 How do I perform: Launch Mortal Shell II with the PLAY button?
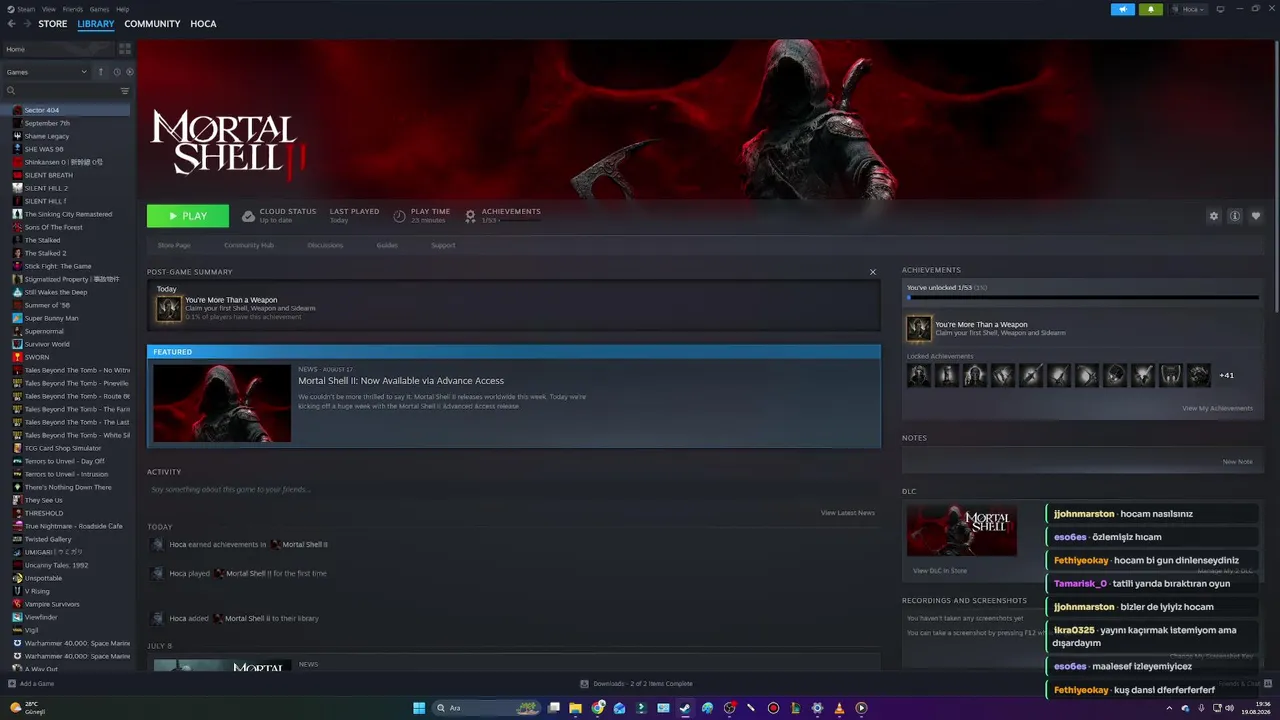coord(188,216)
